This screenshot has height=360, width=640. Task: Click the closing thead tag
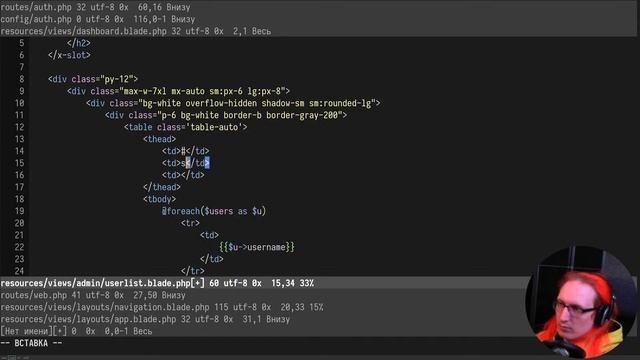tap(162, 187)
